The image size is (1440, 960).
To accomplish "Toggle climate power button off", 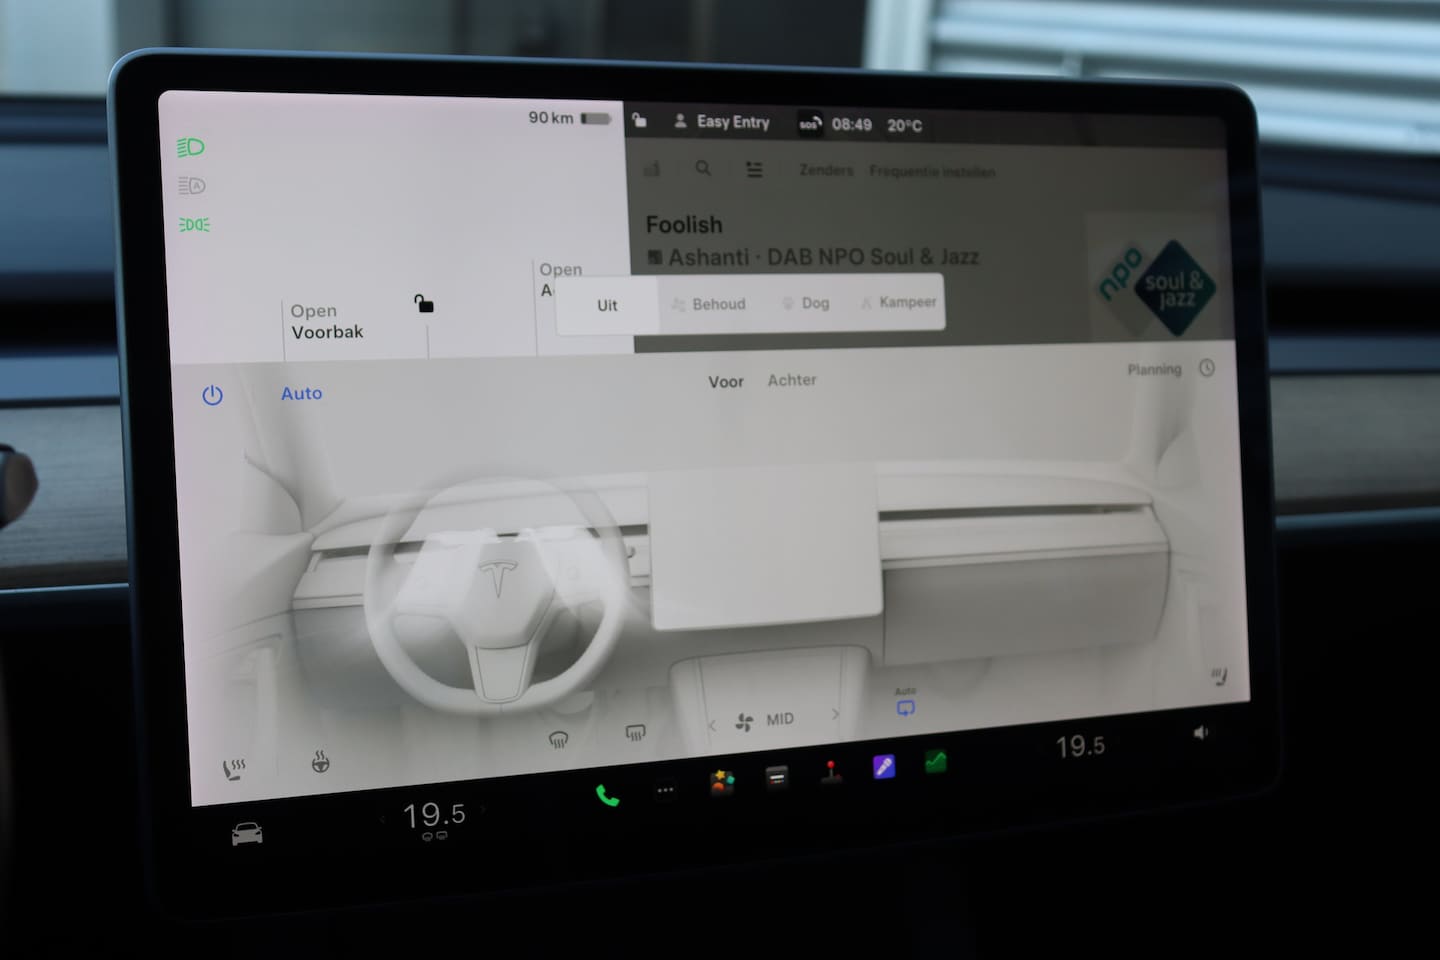I will (212, 396).
